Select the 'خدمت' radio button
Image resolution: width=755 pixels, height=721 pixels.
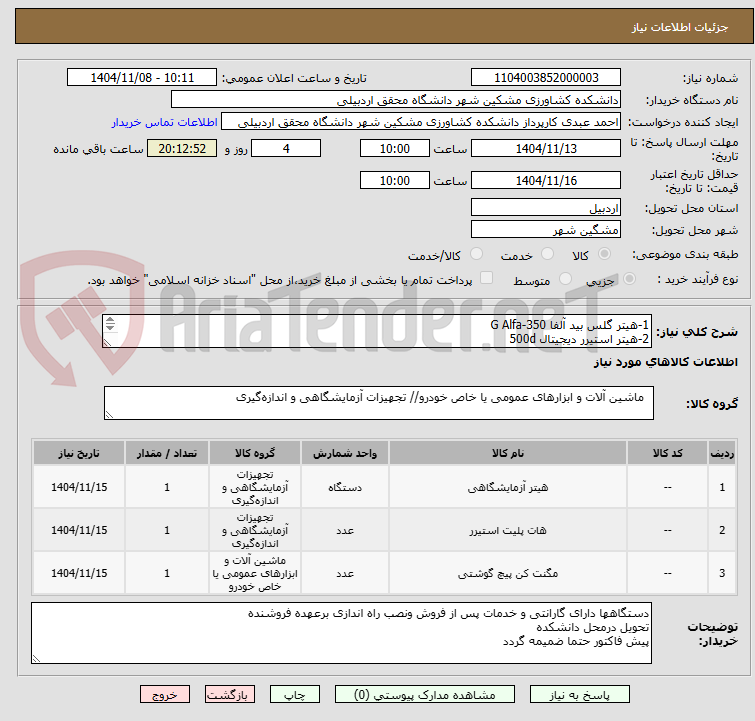tap(547, 253)
